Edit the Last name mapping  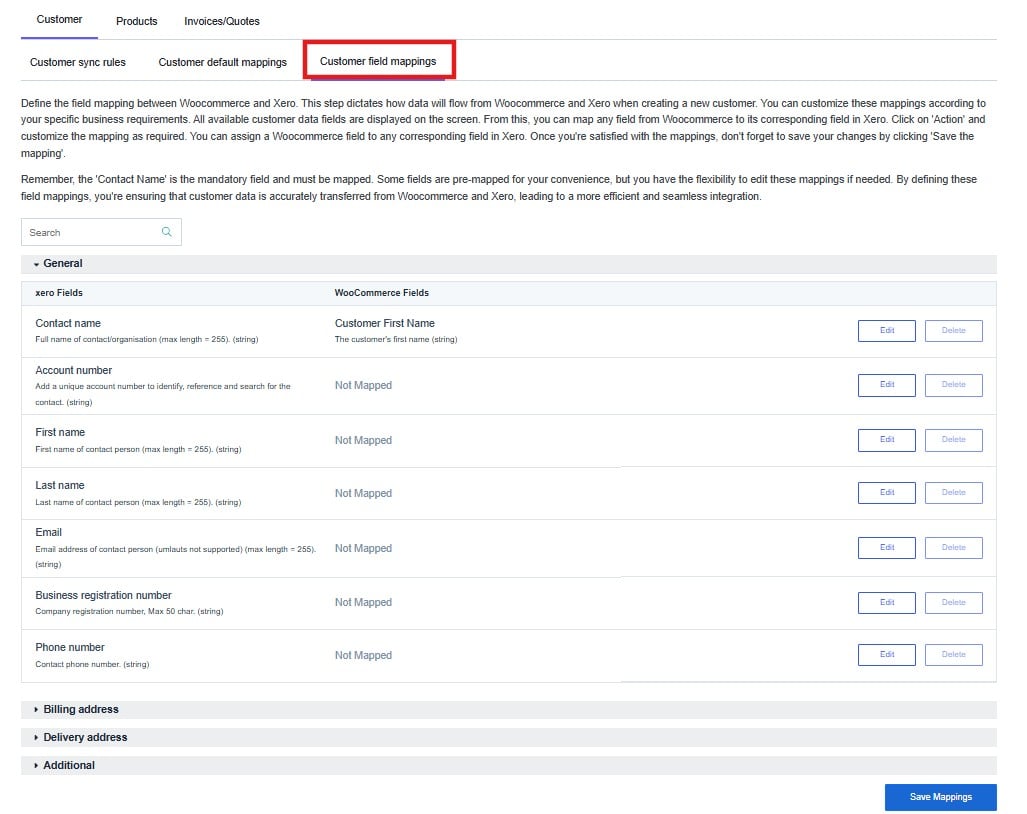pos(886,492)
